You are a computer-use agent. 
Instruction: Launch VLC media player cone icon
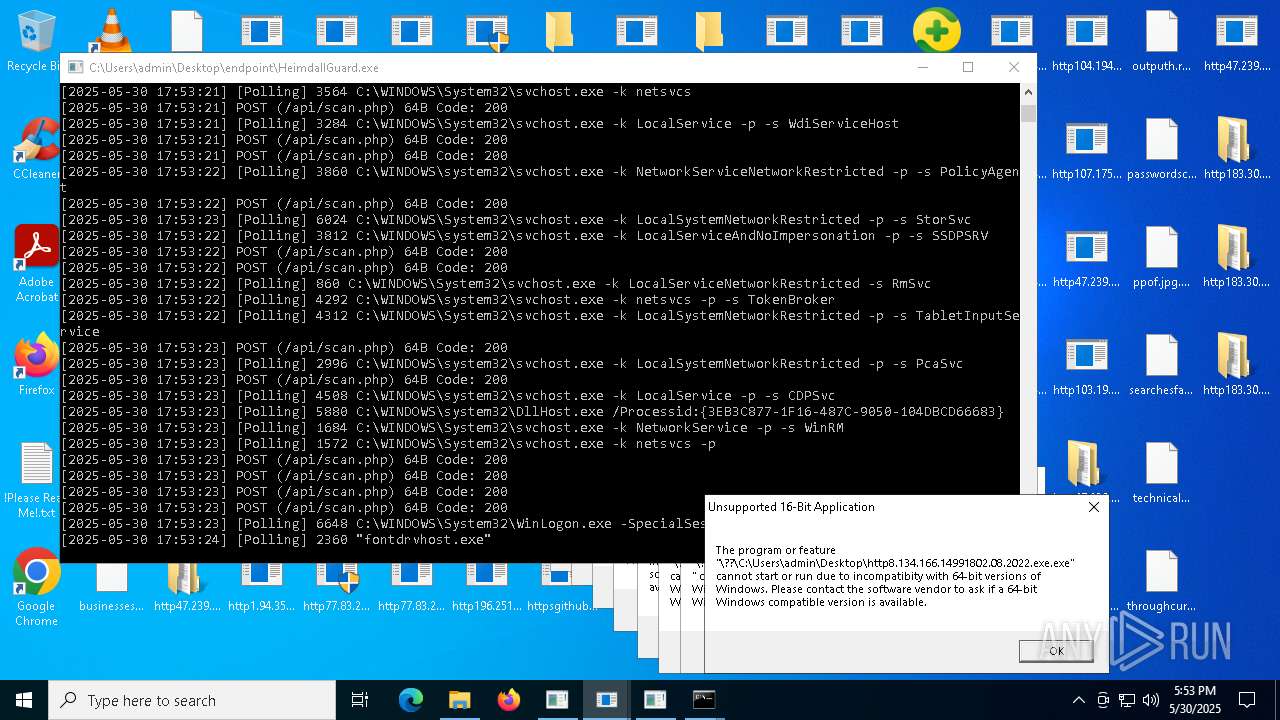click(111, 30)
